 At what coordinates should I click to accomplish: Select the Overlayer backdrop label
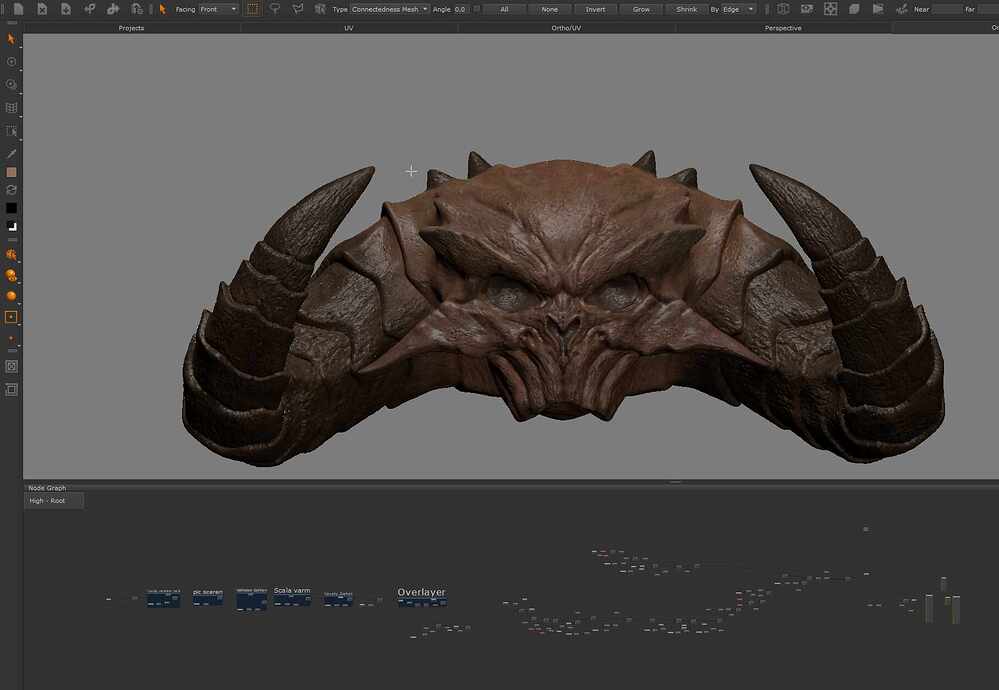coord(421,592)
